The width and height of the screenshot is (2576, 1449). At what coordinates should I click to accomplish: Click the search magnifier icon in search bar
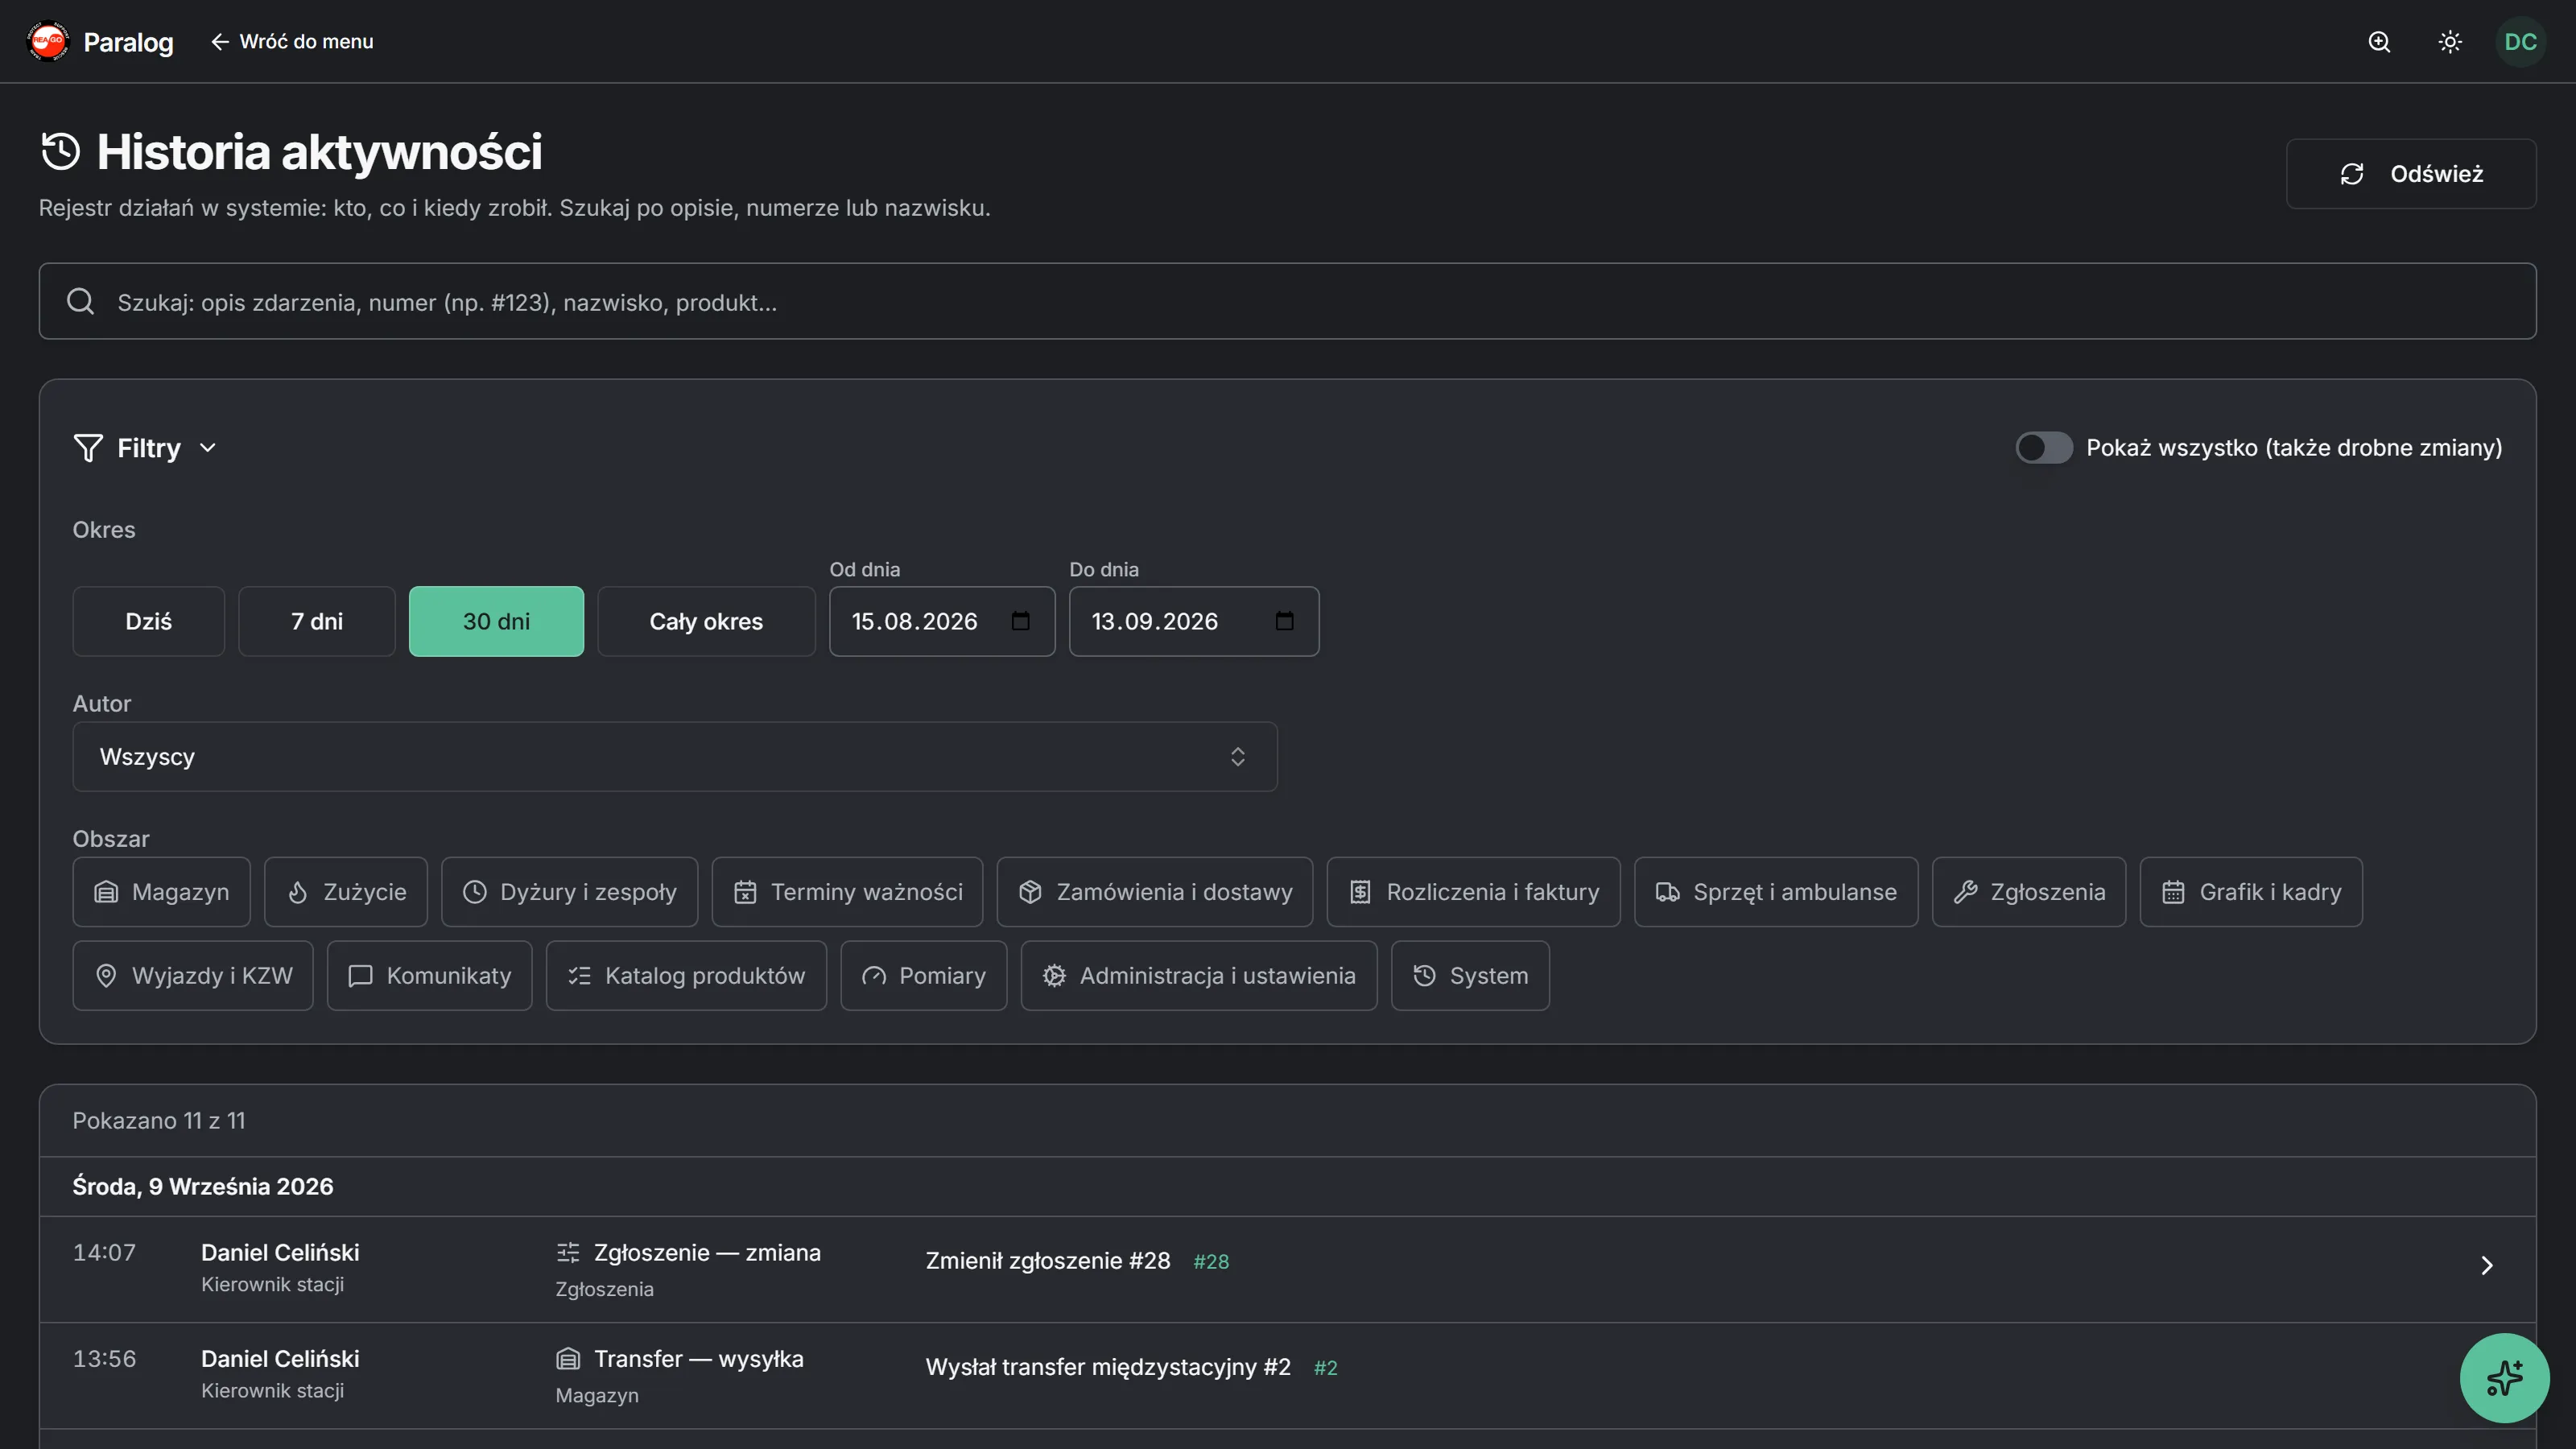pyautogui.click(x=80, y=302)
